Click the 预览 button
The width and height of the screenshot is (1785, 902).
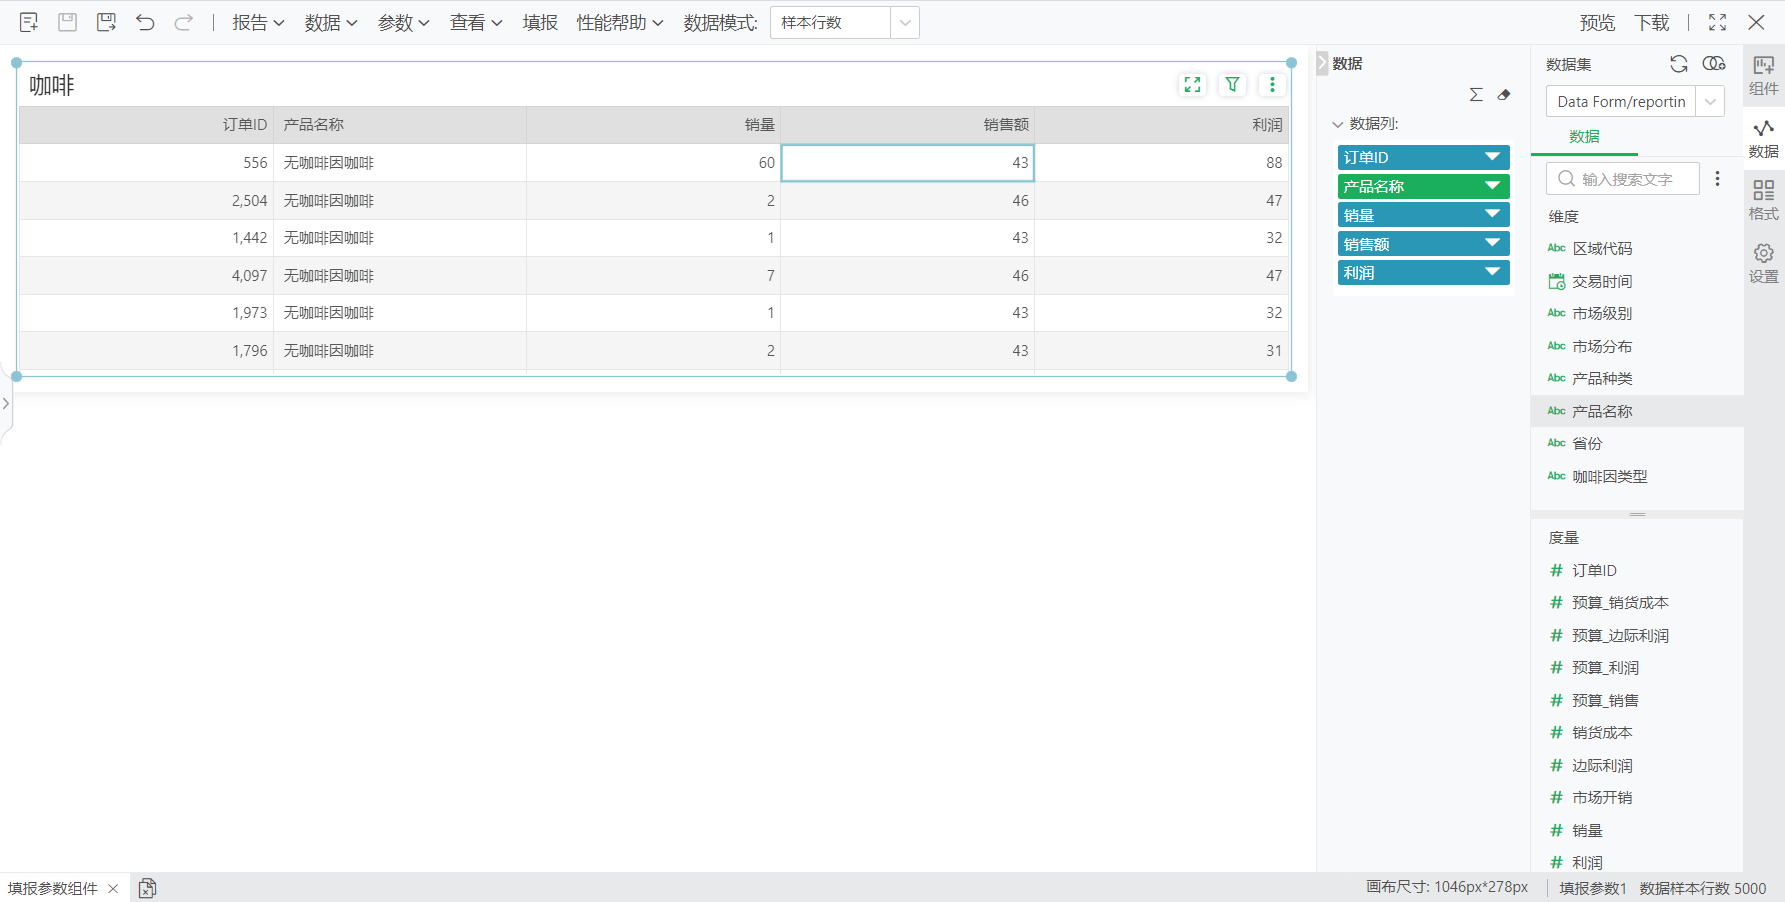click(x=1597, y=22)
